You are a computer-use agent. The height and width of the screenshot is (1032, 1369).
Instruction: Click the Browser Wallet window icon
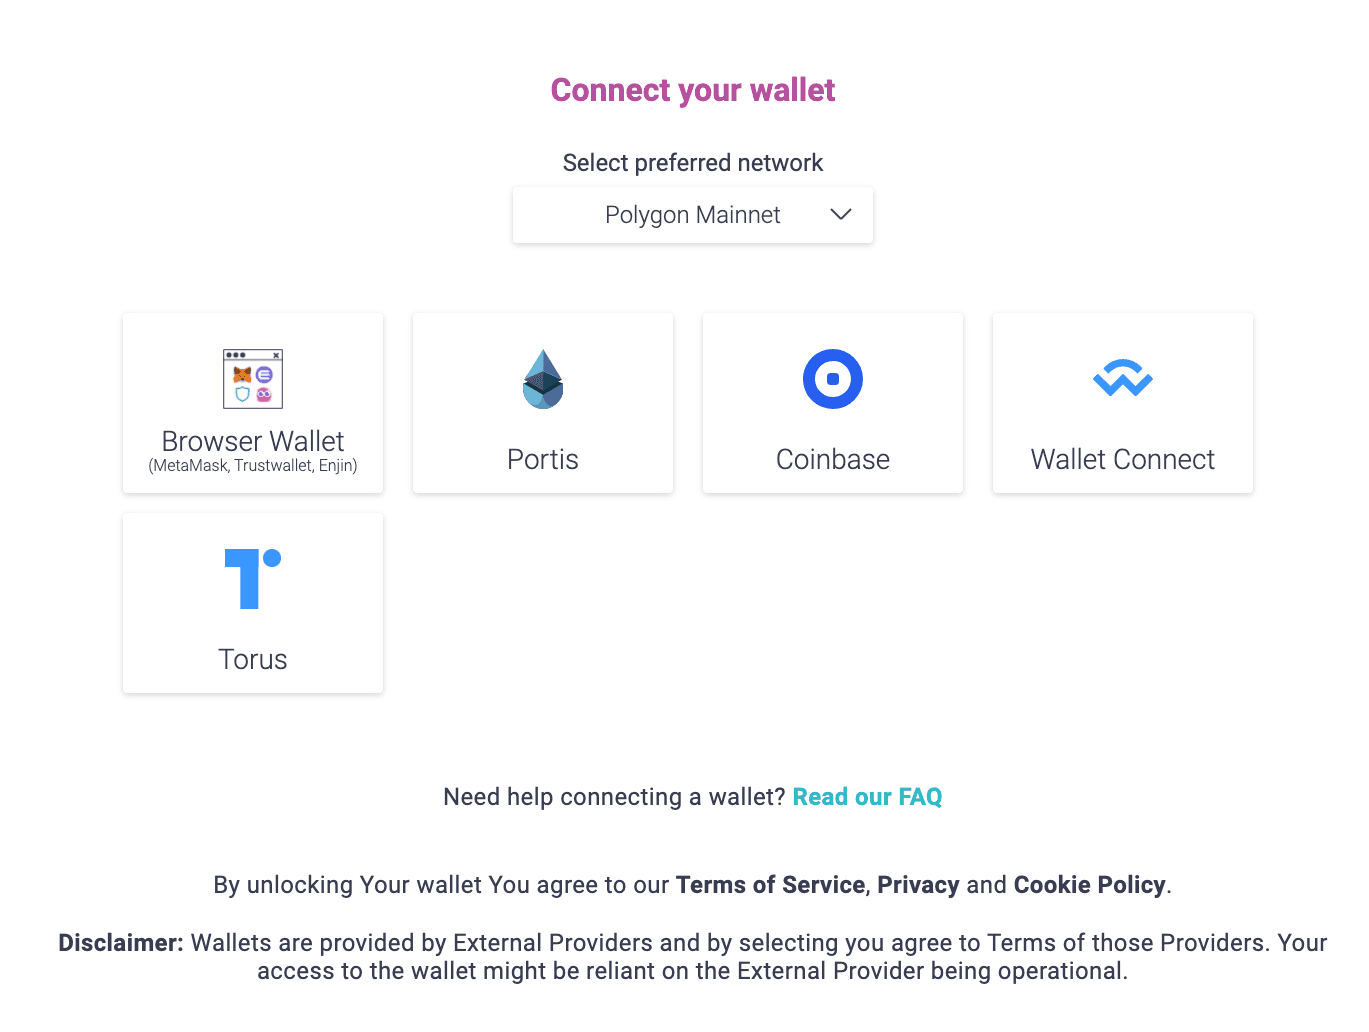pos(253,379)
